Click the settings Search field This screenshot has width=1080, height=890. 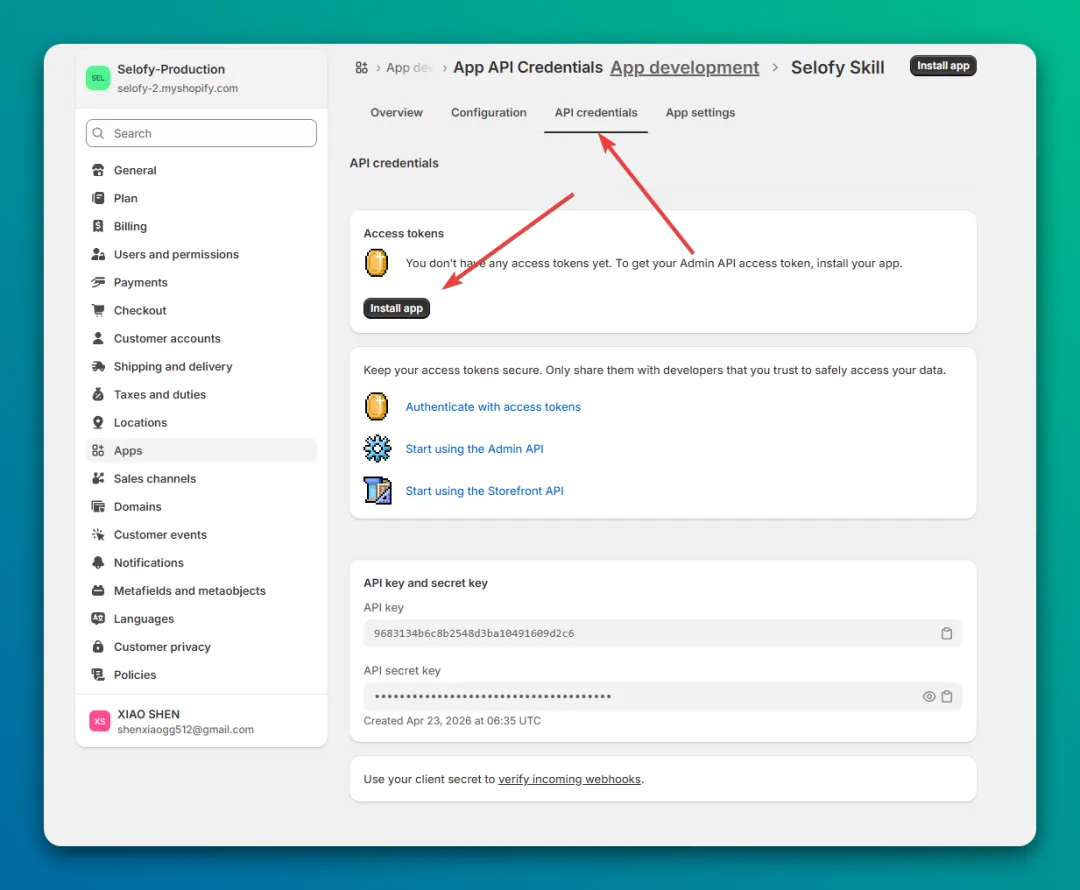tap(201, 133)
